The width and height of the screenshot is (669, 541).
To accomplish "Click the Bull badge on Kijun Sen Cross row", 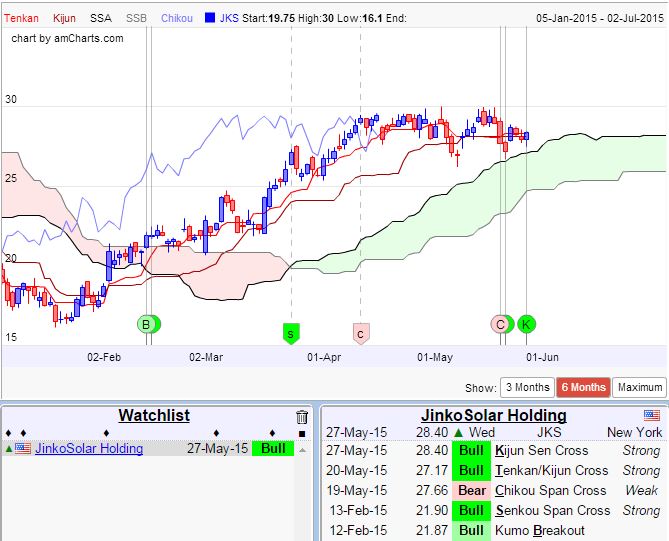I will coord(471,451).
